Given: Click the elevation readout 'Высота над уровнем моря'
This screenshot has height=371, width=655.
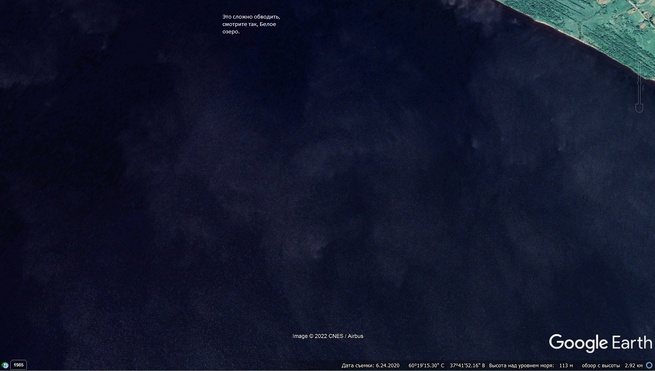Looking at the screenshot, I should tap(531, 366).
